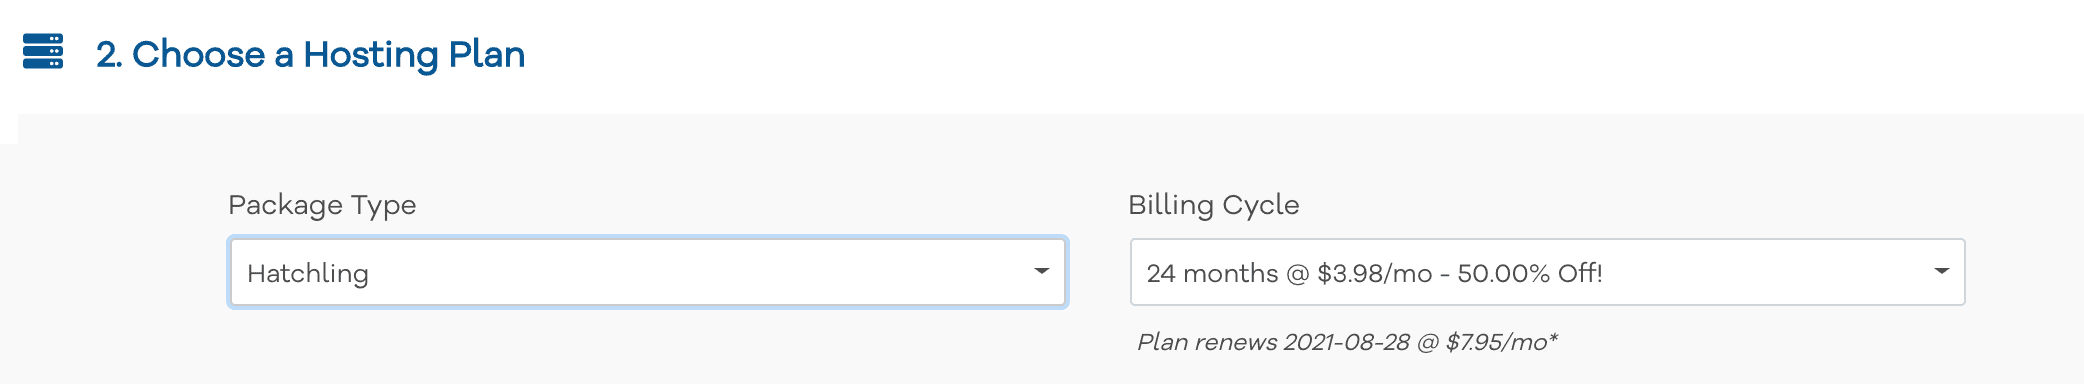Click the caret arrow in the Hatchling select box

[1041, 271]
